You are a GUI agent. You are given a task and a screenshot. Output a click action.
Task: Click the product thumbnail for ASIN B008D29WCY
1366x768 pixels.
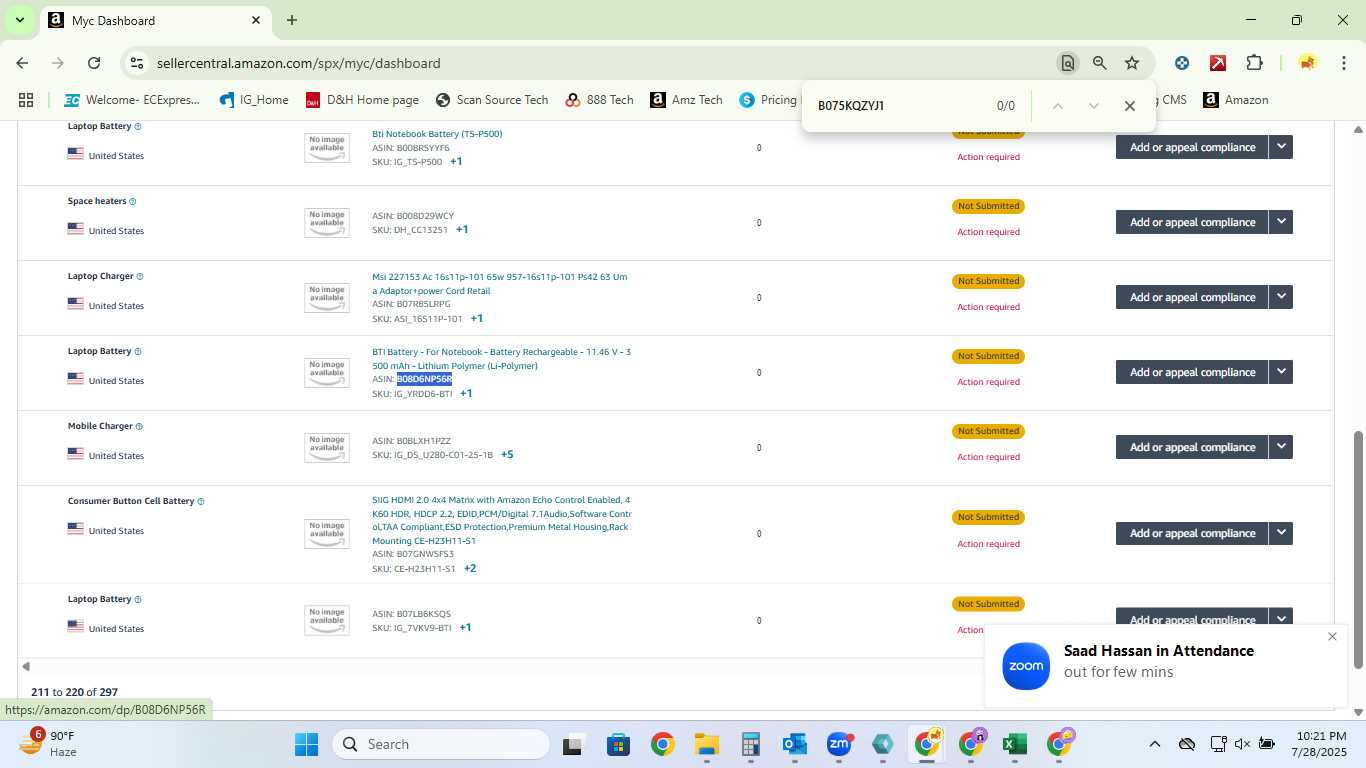point(327,222)
